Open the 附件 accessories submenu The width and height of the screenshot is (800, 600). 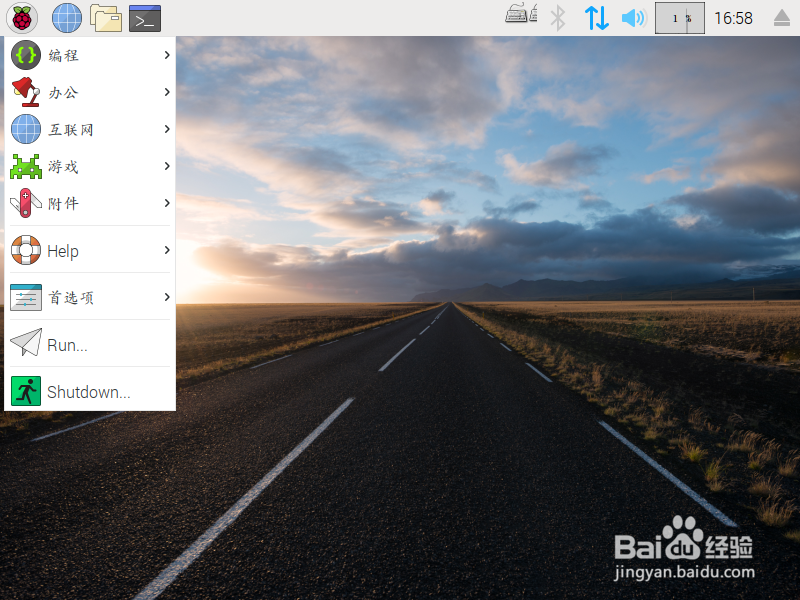point(90,203)
